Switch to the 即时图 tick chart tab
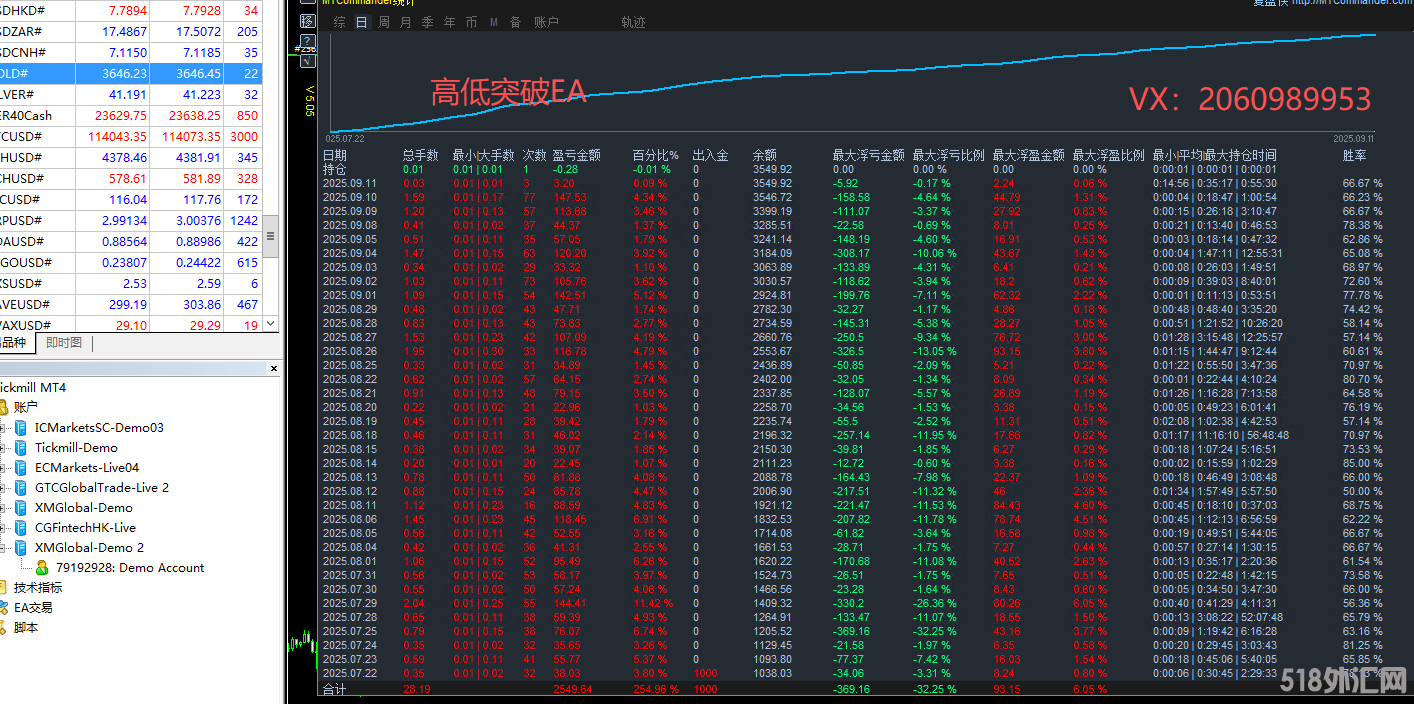 (63, 342)
